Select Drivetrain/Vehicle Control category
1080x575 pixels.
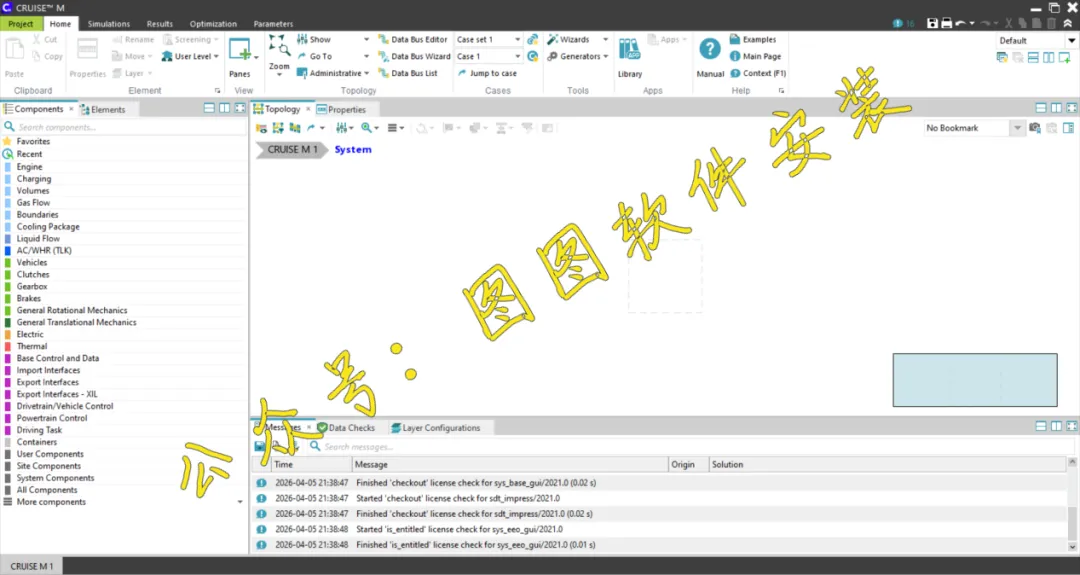65,406
